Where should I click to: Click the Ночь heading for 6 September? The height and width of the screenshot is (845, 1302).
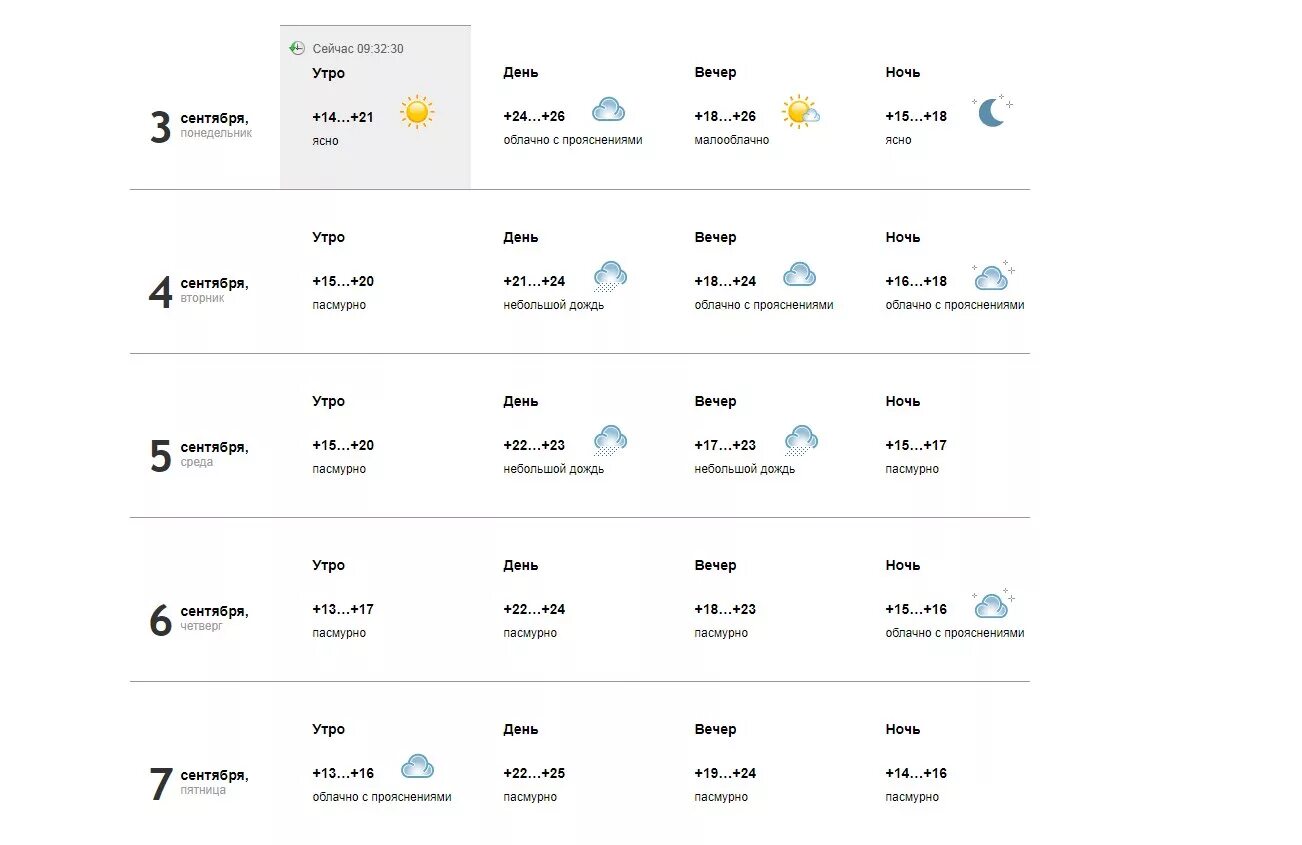coord(902,565)
